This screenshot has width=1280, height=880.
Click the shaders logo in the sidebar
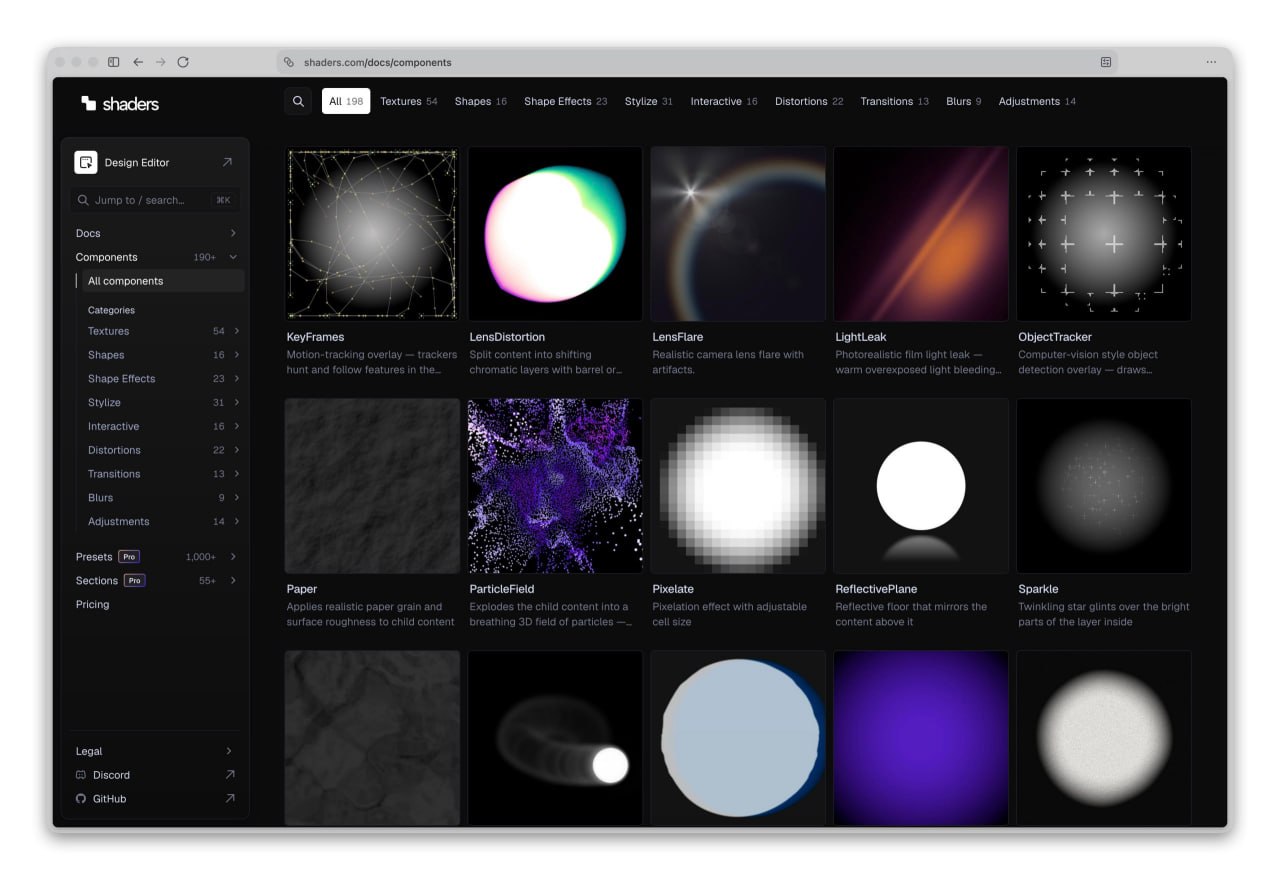[x=120, y=103]
